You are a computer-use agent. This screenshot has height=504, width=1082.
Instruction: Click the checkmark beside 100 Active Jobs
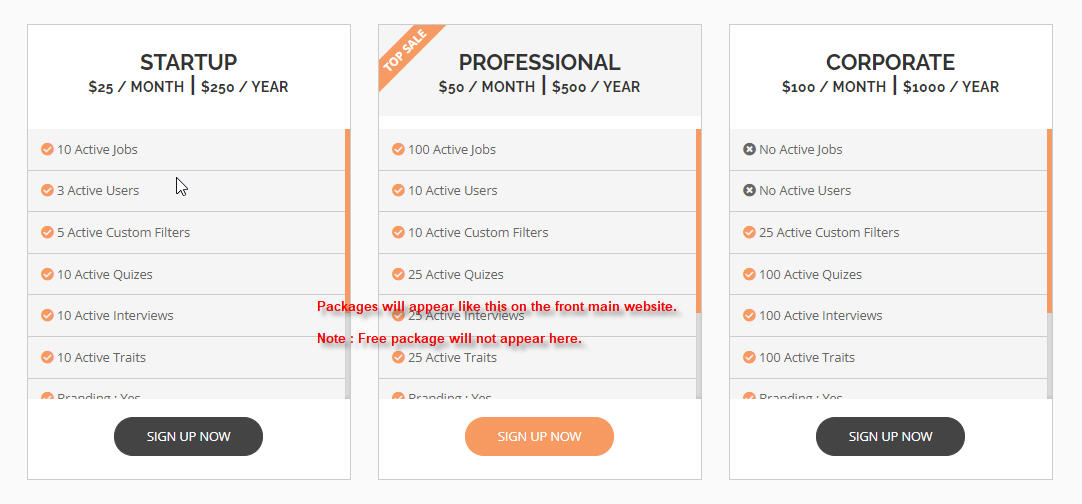coord(398,149)
